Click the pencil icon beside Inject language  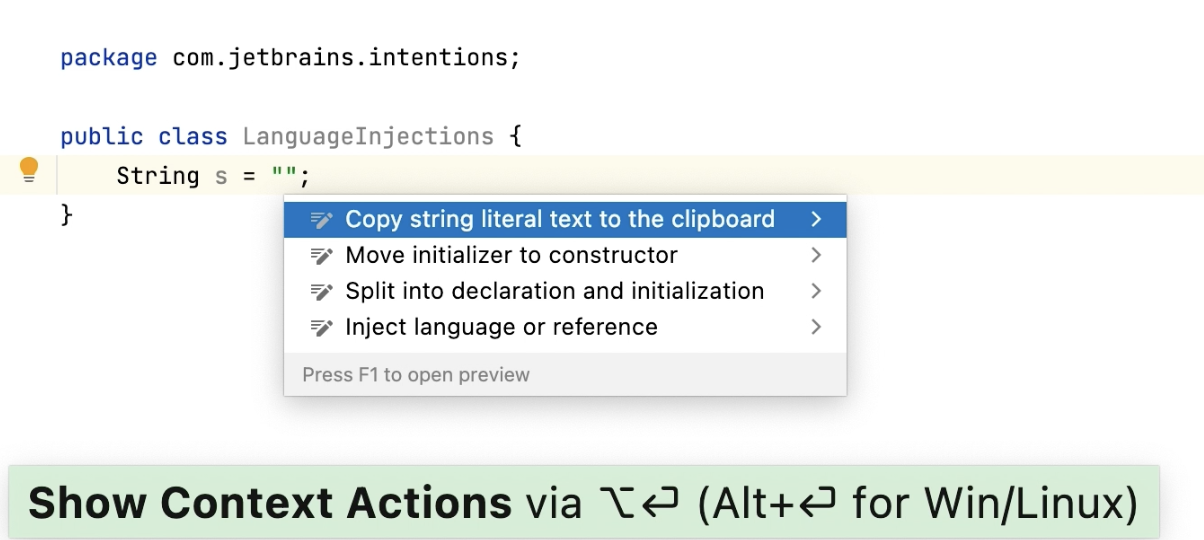point(321,327)
